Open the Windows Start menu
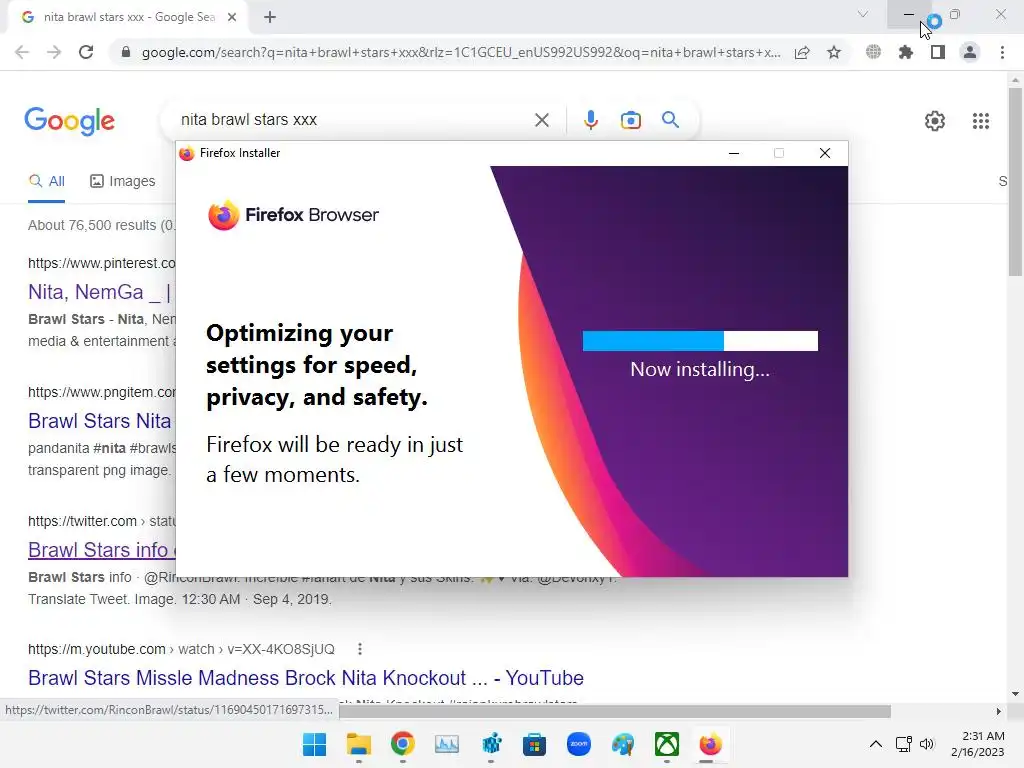 point(314,744)
